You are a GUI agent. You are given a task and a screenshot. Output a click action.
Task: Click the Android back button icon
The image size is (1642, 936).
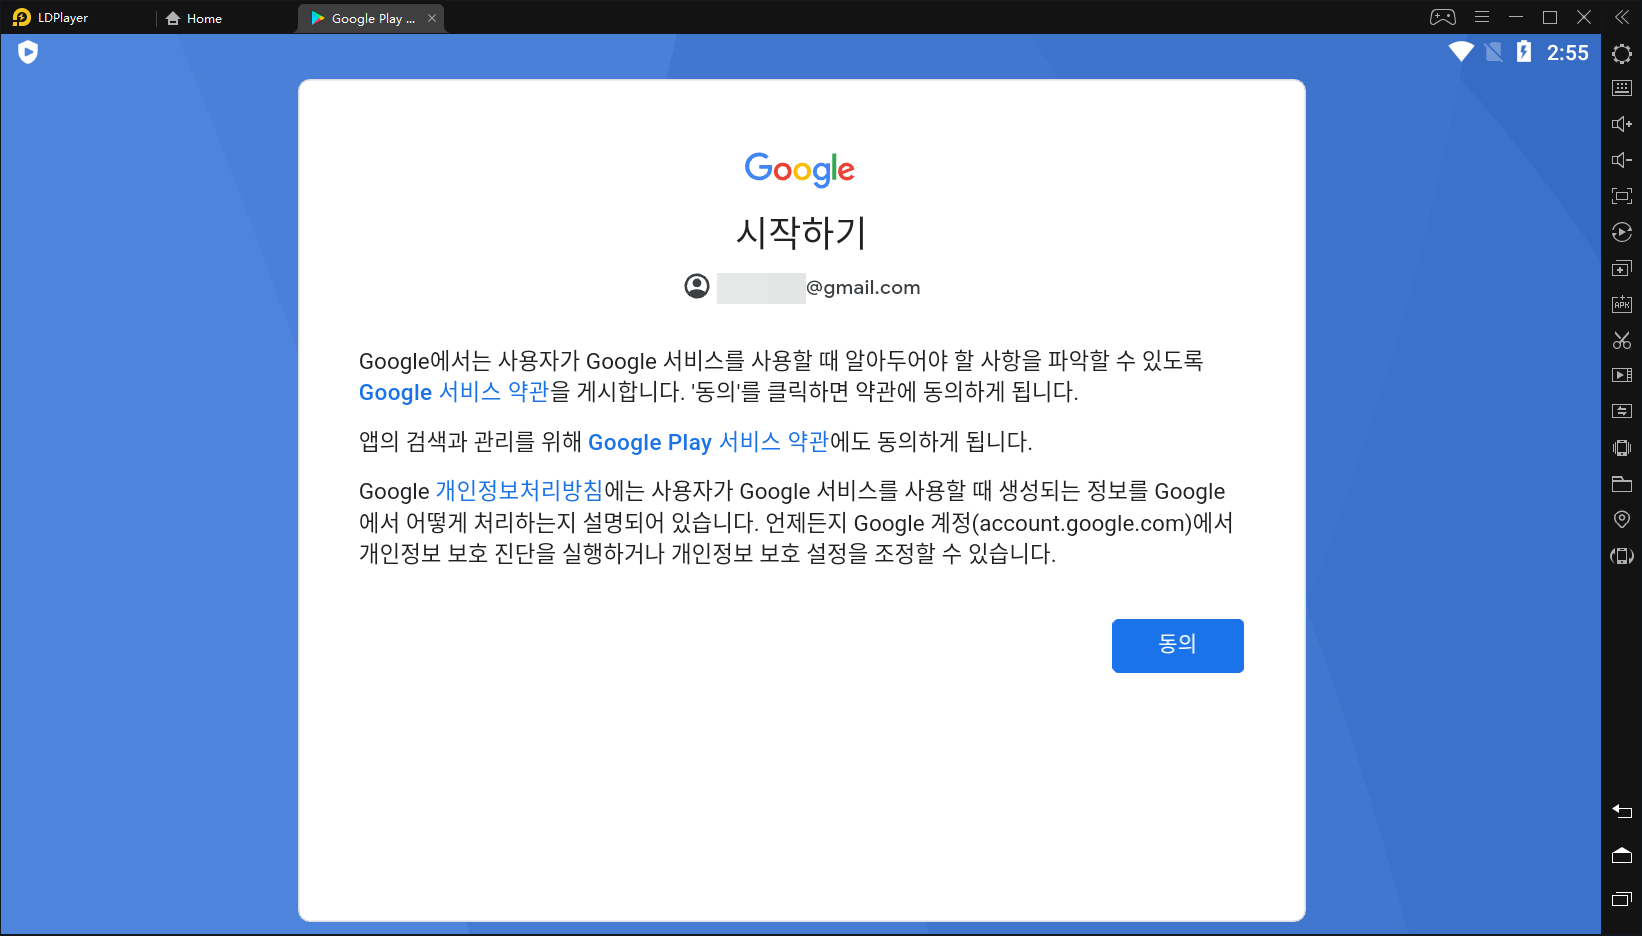pyautogui.click(x=1622, y=811)
